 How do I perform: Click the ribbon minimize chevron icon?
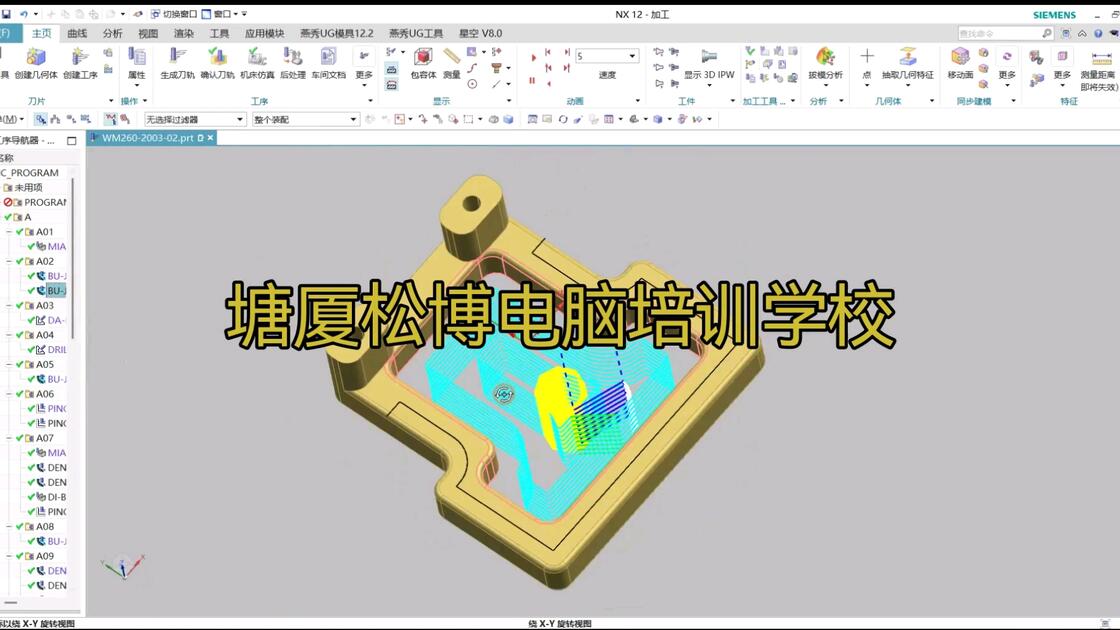click(x=1082, y=33)
